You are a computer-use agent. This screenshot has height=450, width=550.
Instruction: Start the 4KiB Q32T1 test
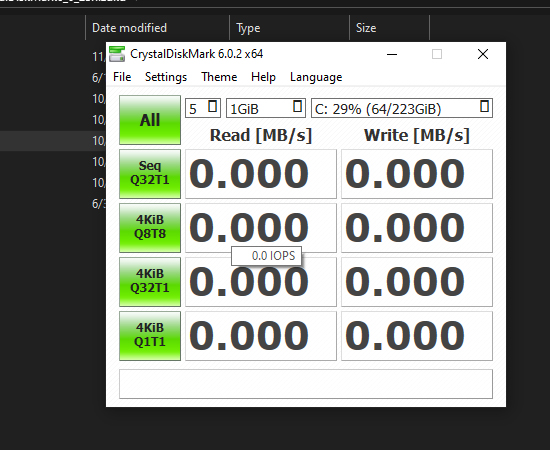coord(150,282)
